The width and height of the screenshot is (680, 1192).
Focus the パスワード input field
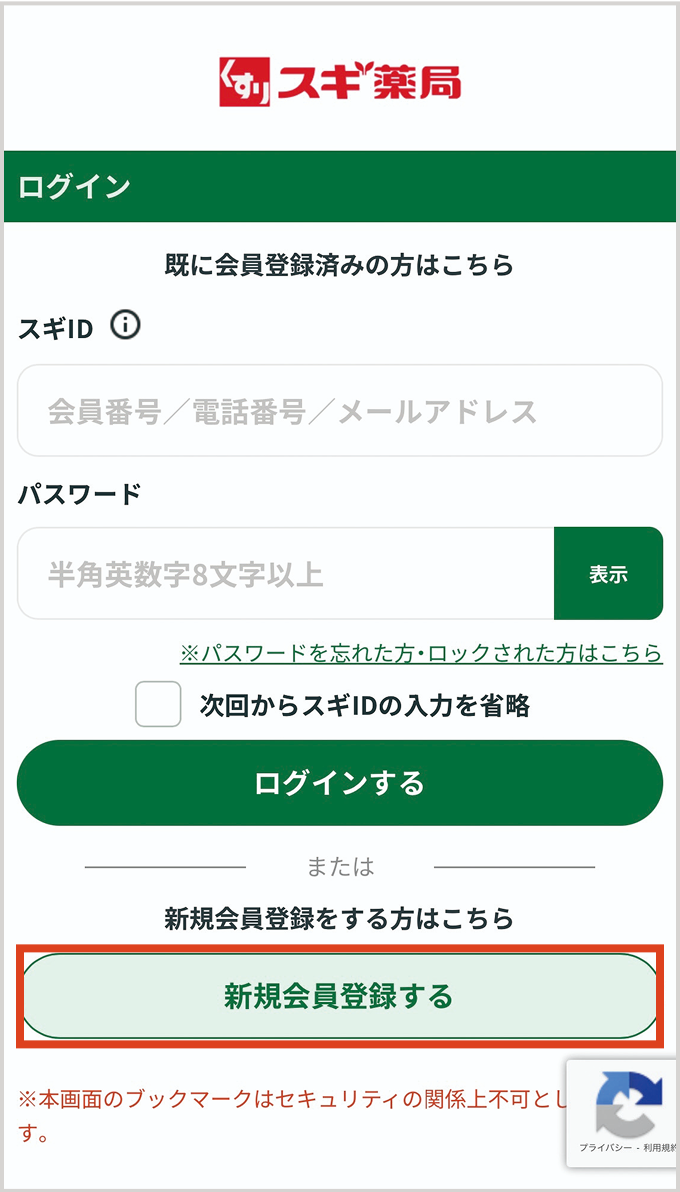click(285, 574)
